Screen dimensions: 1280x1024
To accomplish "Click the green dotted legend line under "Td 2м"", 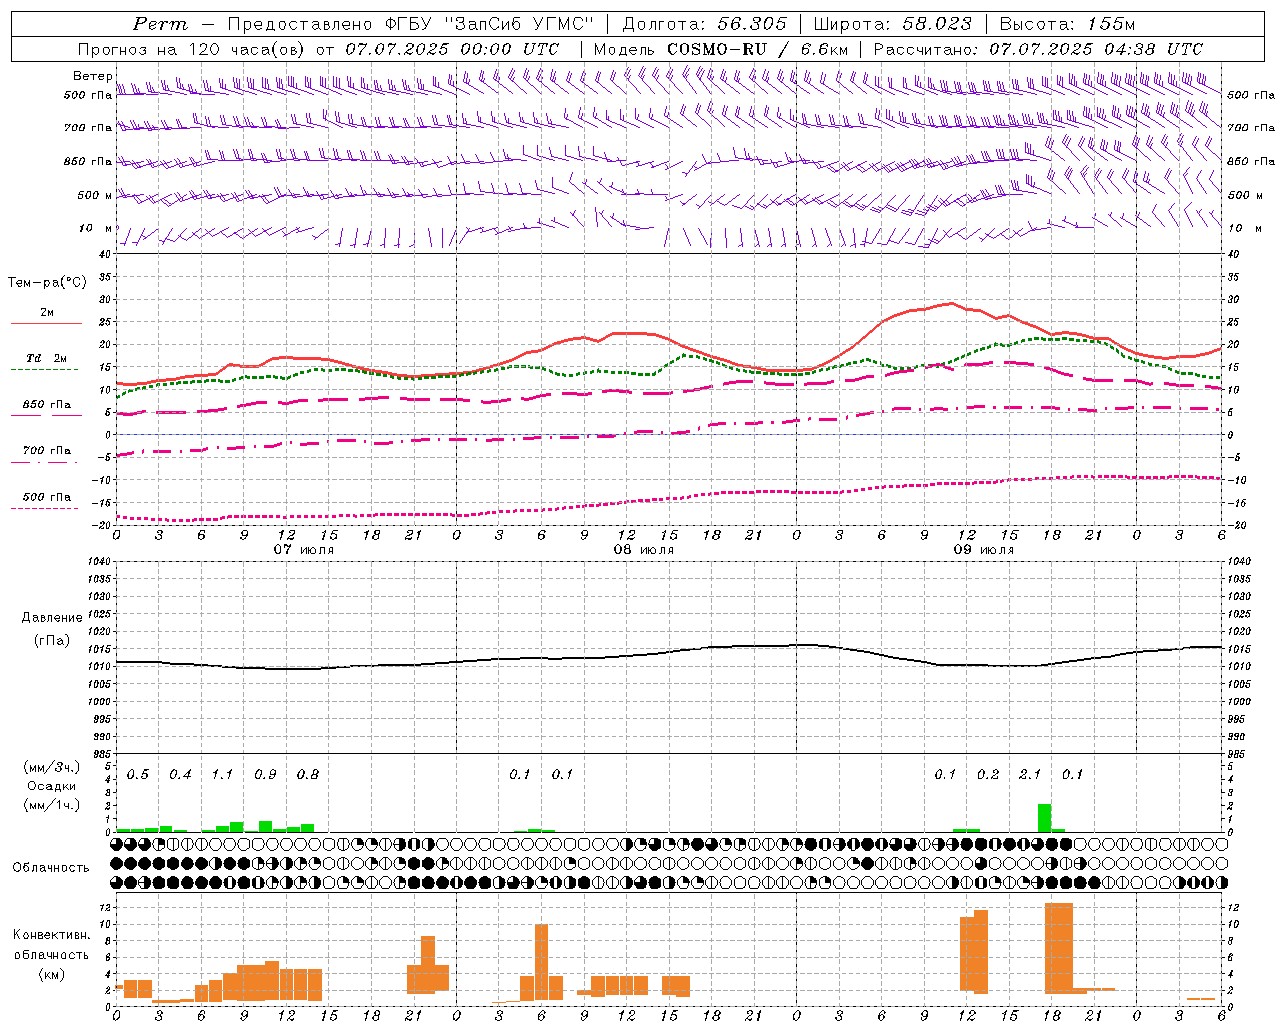I will tap(45, 369).
